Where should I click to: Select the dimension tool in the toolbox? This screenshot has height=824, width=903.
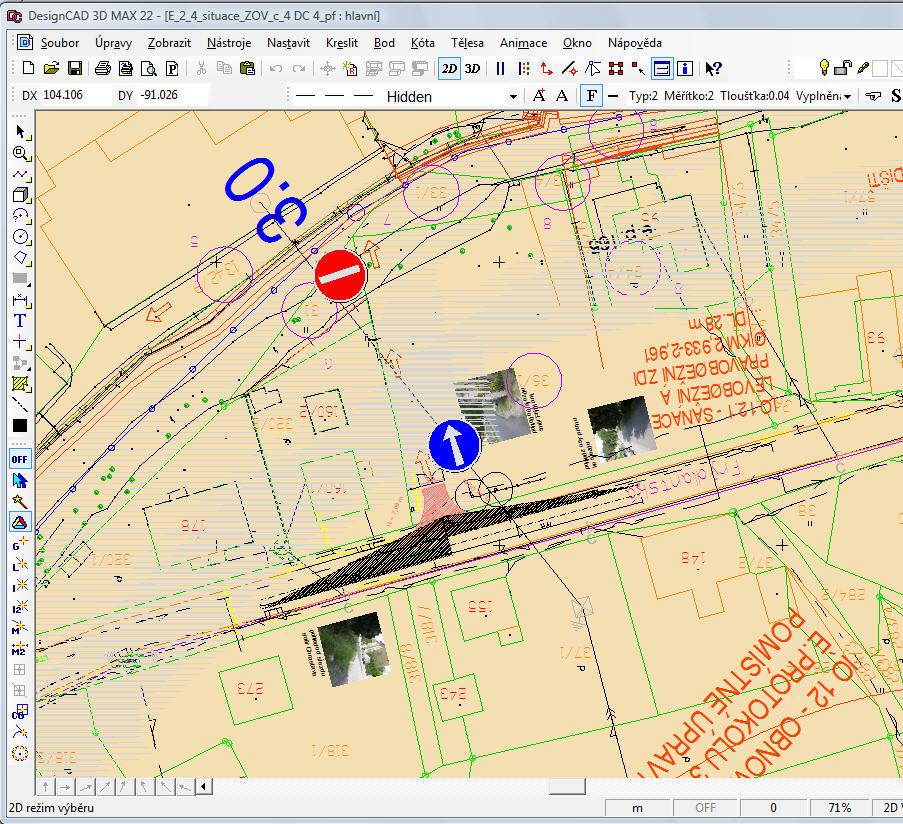tap(21, 300)
